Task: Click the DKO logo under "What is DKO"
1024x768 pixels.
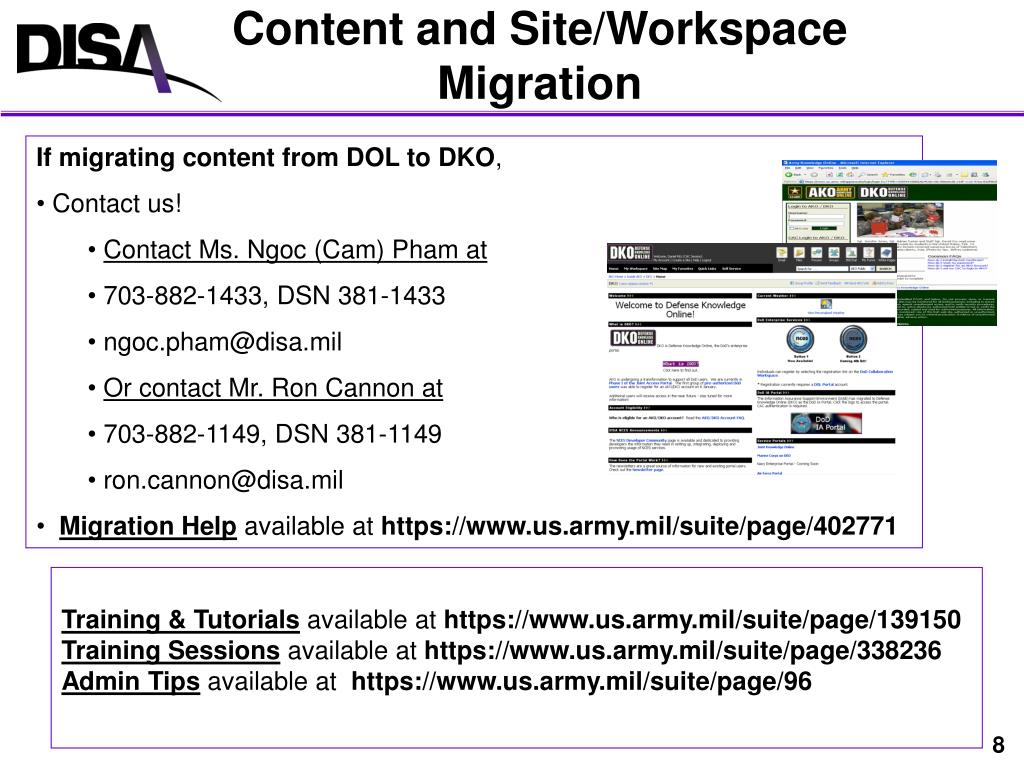Action: click(633, 338)
